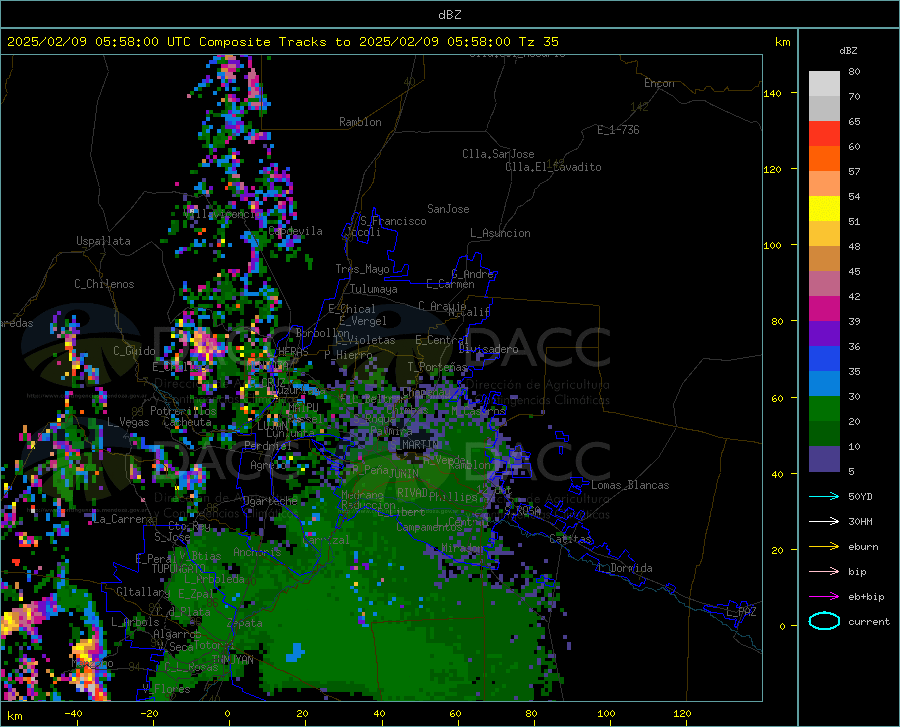The height and width of the screenshot is (727, 900).
Task: Click the white 30HM arrow legend icon
Action: point(824,521)
